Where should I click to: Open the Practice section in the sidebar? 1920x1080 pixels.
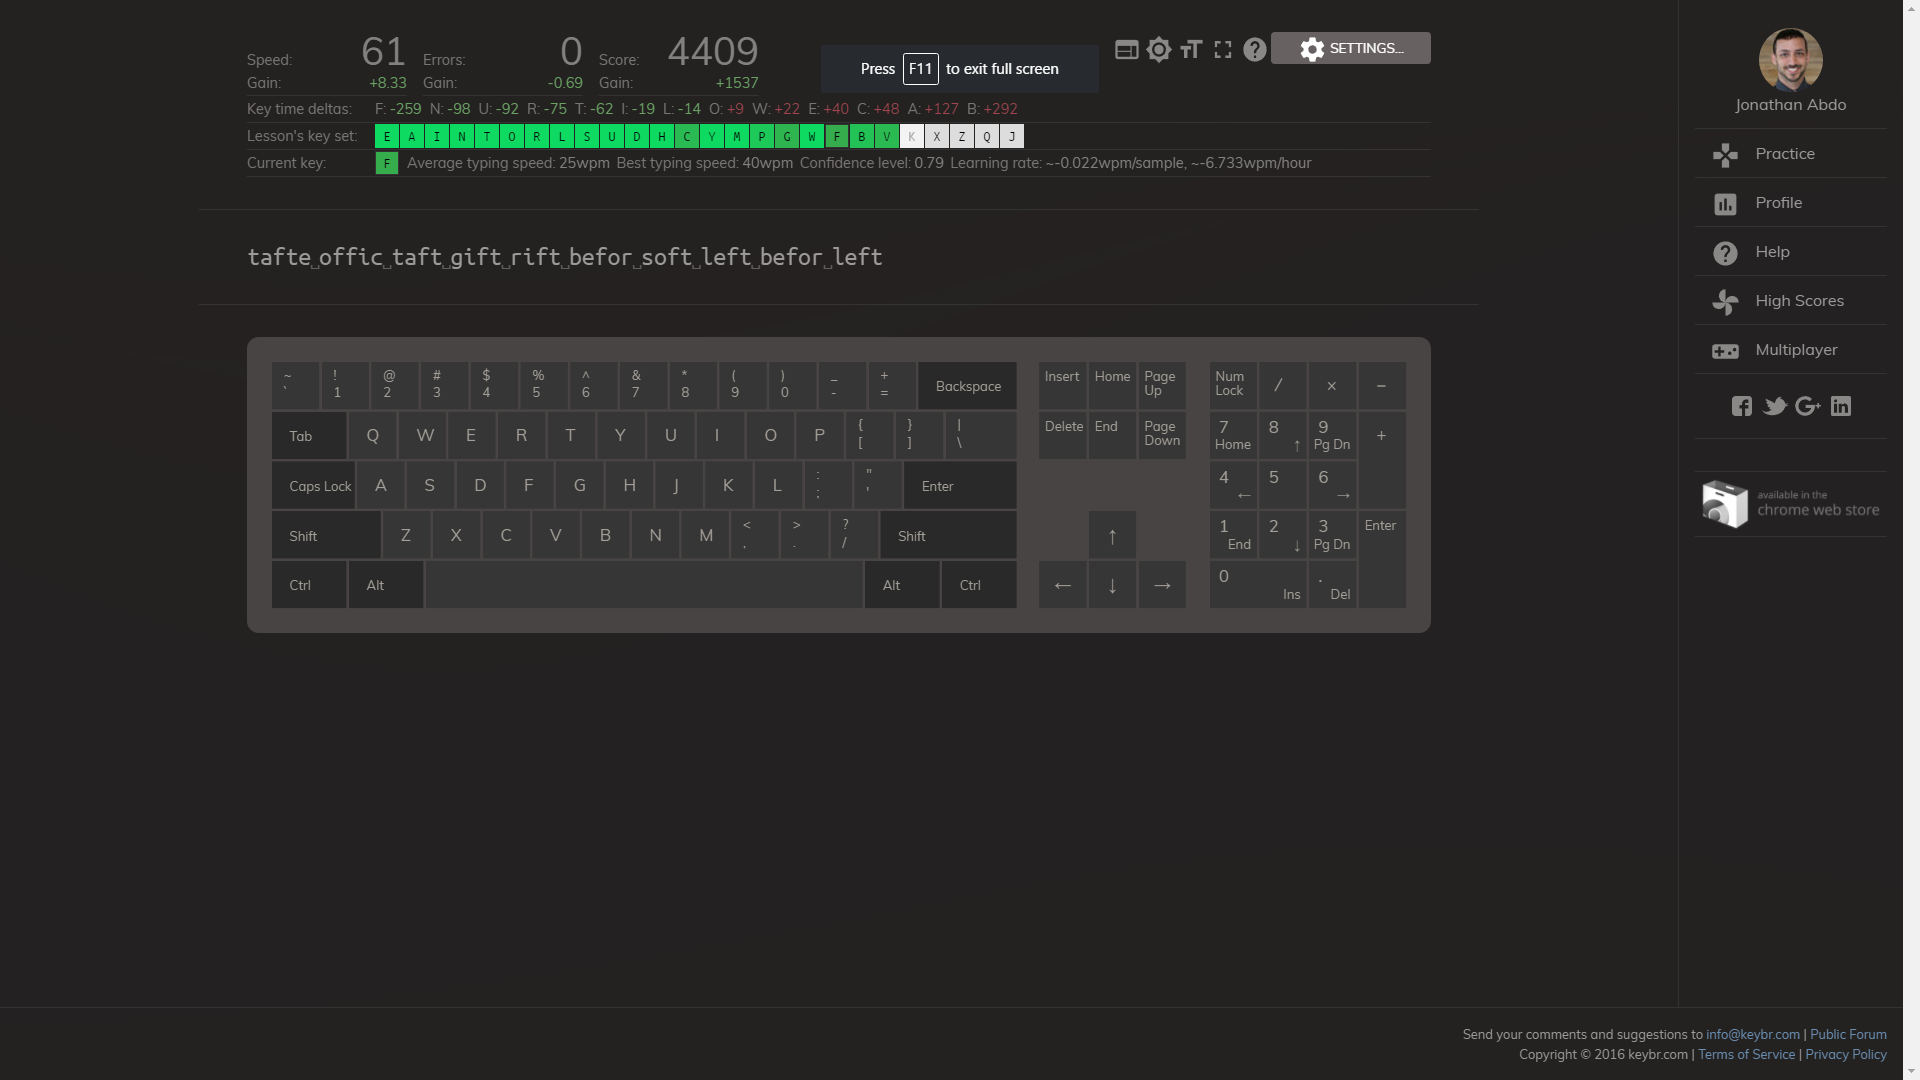(1785, 153)
